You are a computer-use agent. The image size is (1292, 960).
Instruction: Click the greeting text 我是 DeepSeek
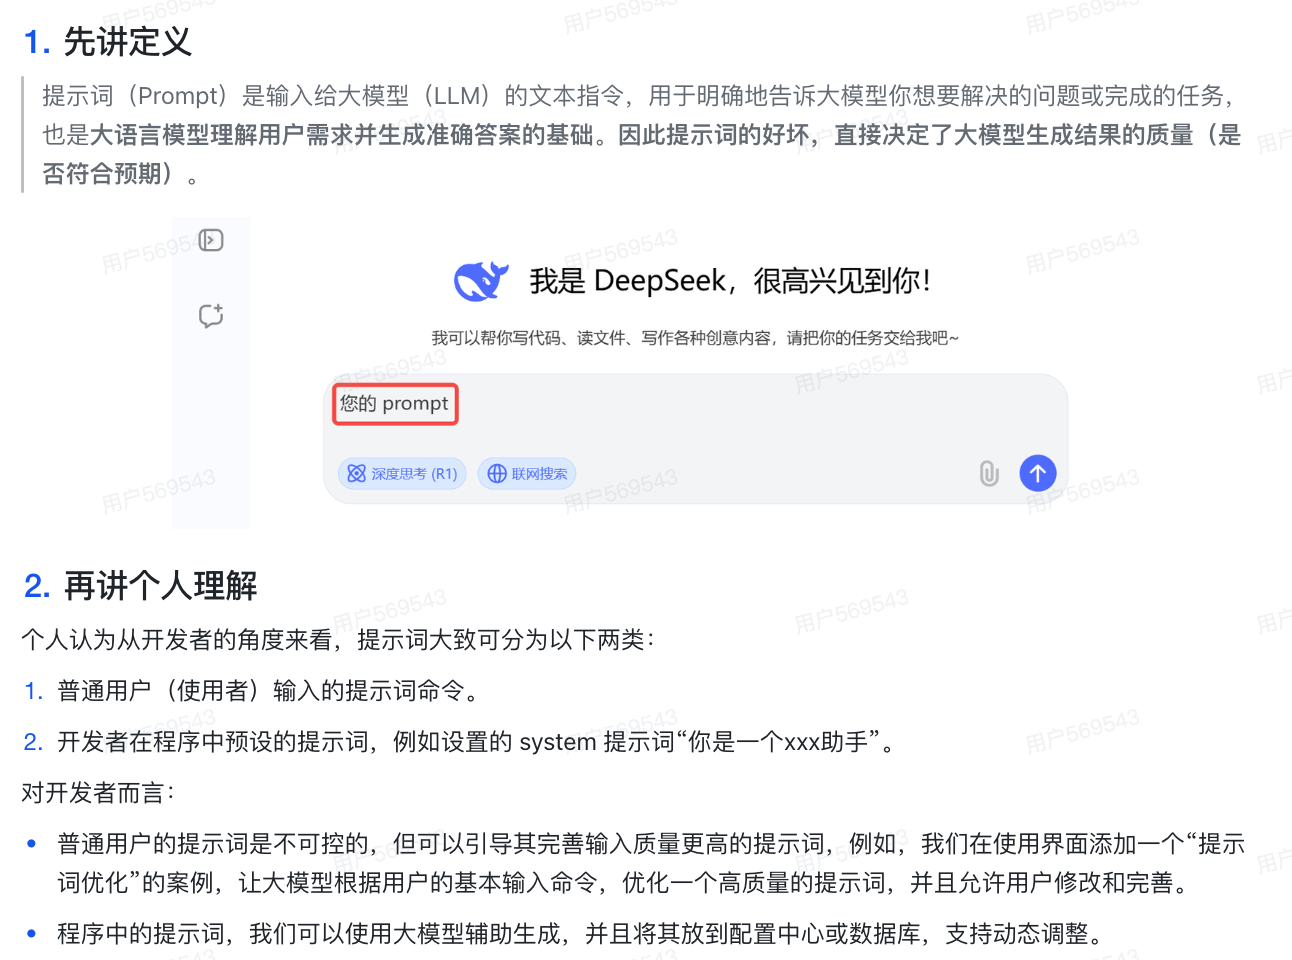point(628,281)
